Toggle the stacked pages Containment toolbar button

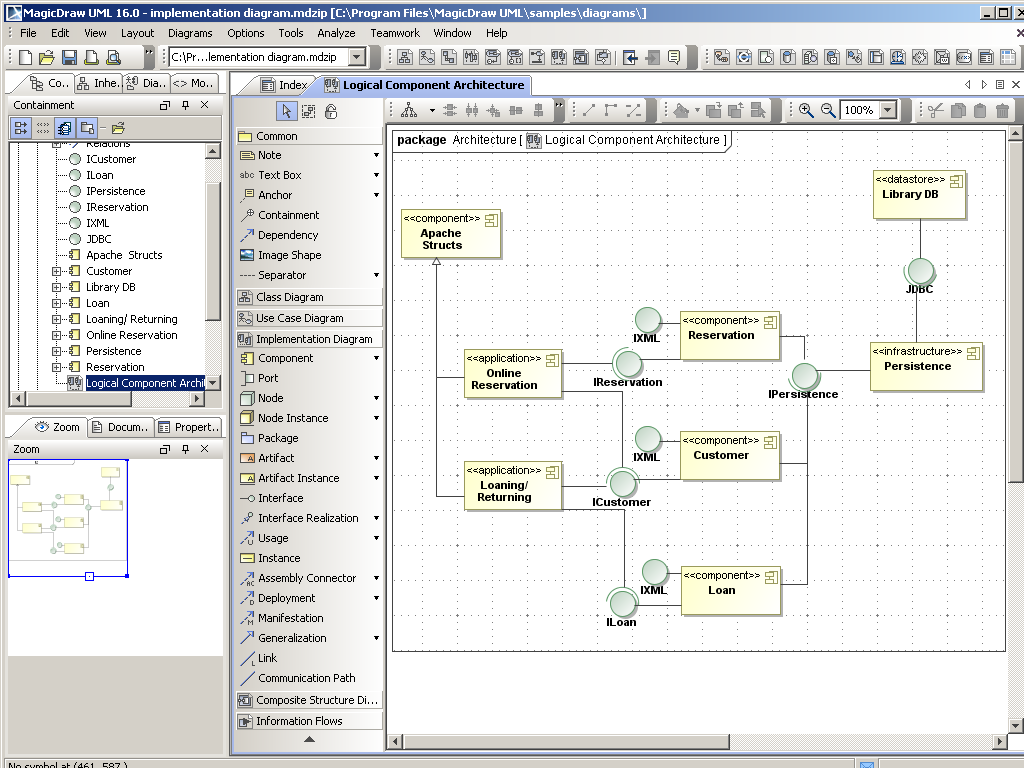[64, 128]
